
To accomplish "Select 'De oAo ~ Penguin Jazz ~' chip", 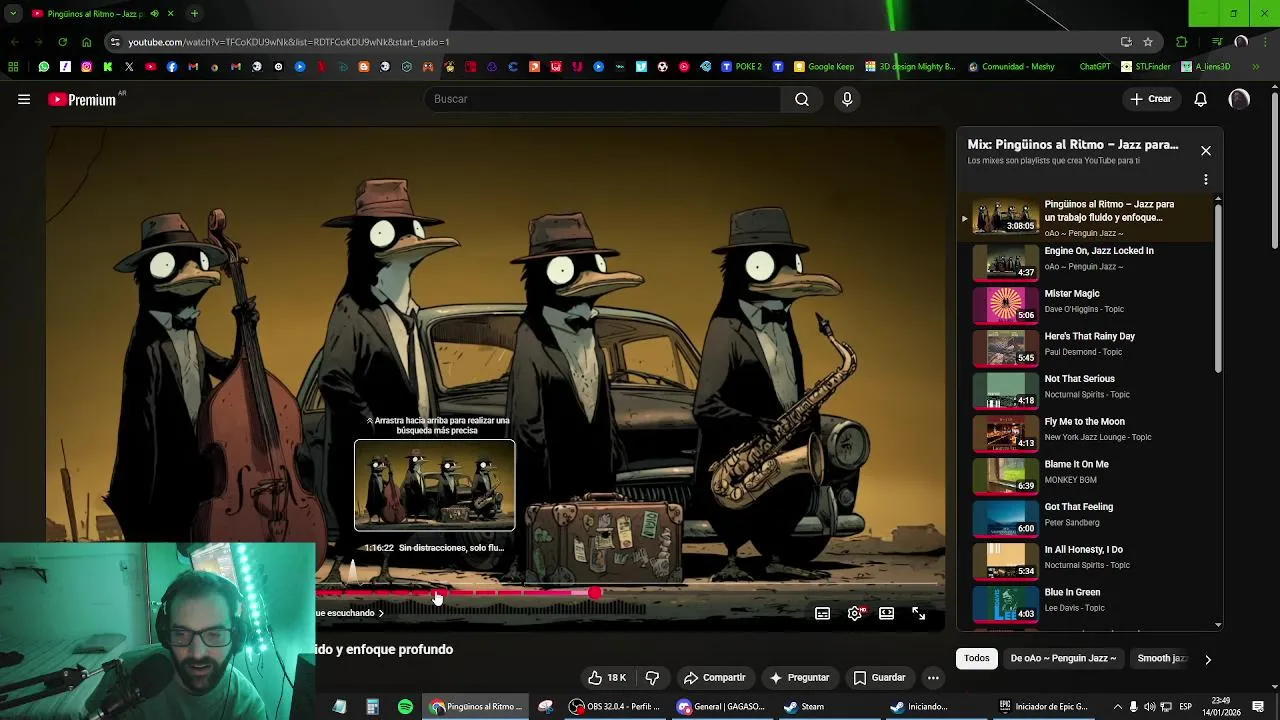I will (x=1063, y=658).
